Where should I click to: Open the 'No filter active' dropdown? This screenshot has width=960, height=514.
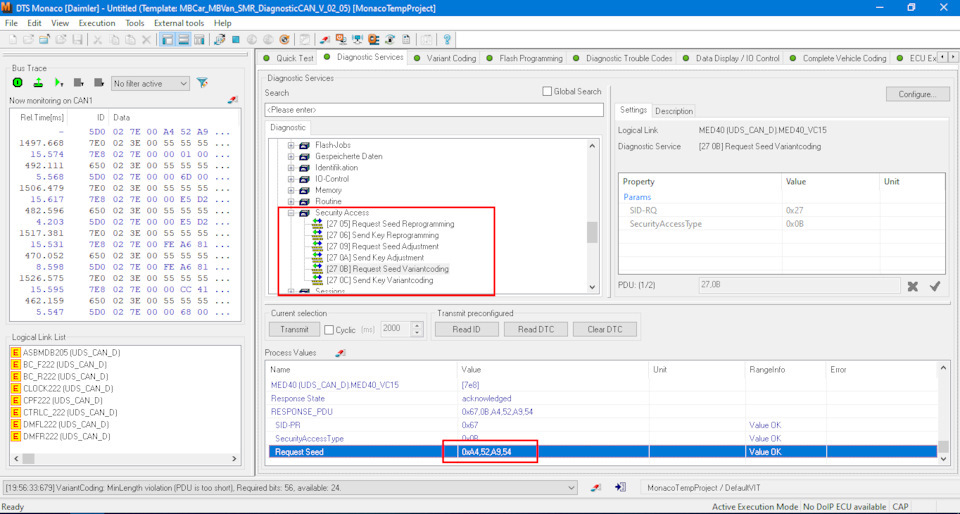pyautogui.click(x=150, y=84)
